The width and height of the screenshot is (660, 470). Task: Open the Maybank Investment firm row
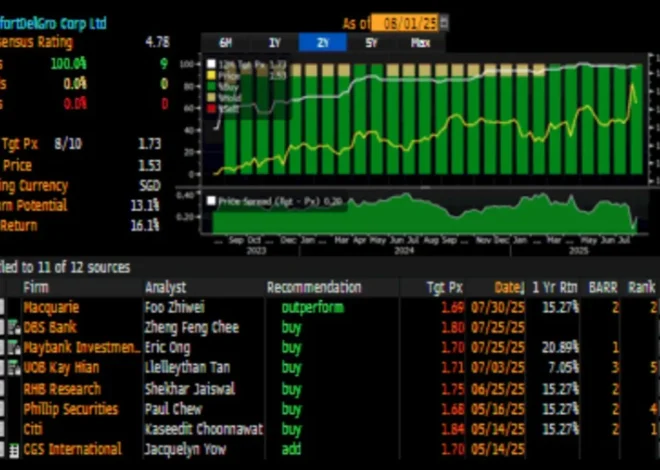82,348
